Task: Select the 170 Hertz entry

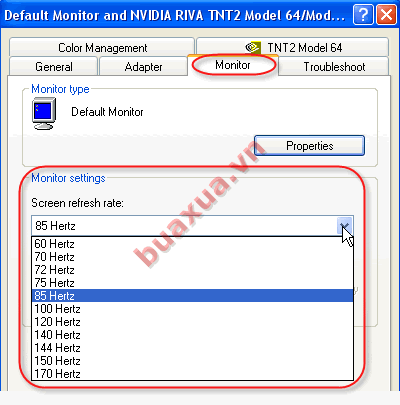Action: [192, 374]
